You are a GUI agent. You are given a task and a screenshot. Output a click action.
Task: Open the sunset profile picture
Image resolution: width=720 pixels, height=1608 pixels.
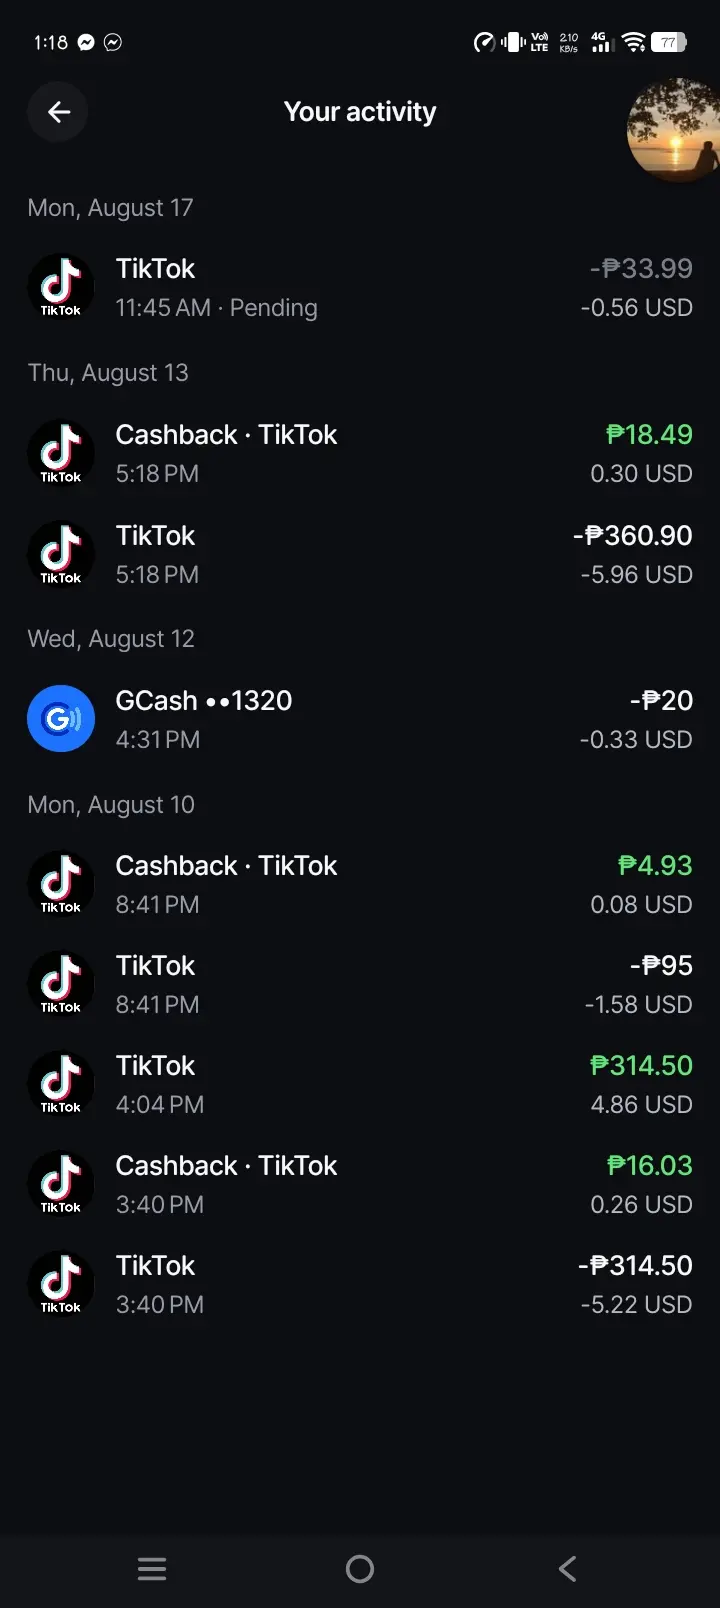point(674,130)
